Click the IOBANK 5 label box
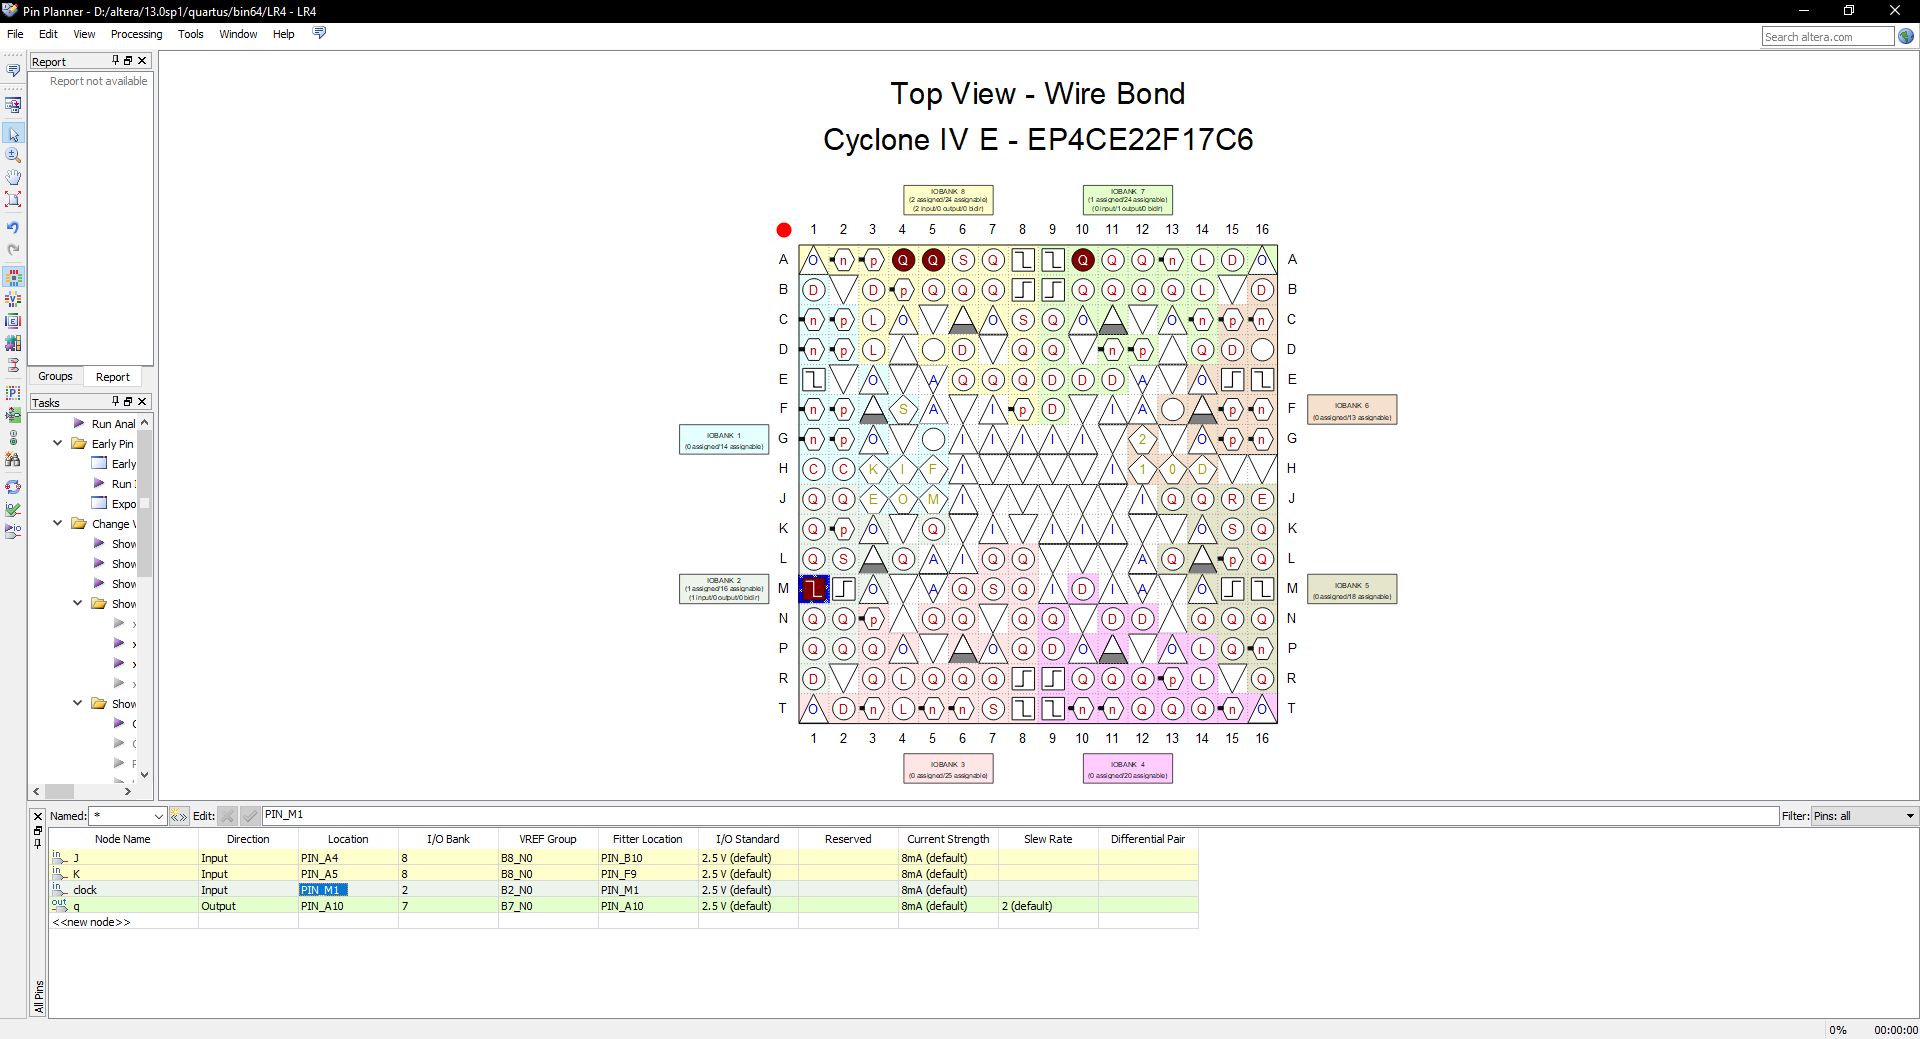This screenshot has width=1920, height=1039. [x=1352, y=589]
